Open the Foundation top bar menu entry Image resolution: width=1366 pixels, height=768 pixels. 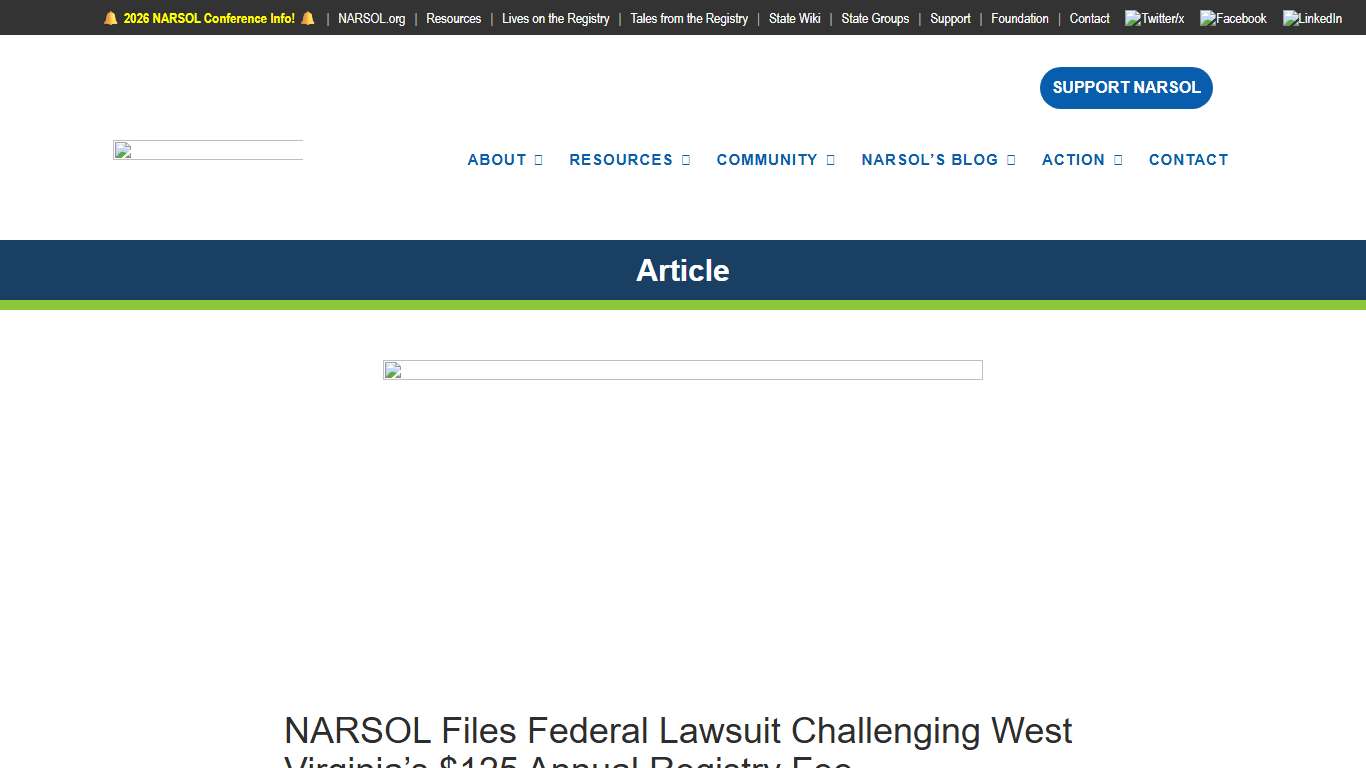(1019, 18)
